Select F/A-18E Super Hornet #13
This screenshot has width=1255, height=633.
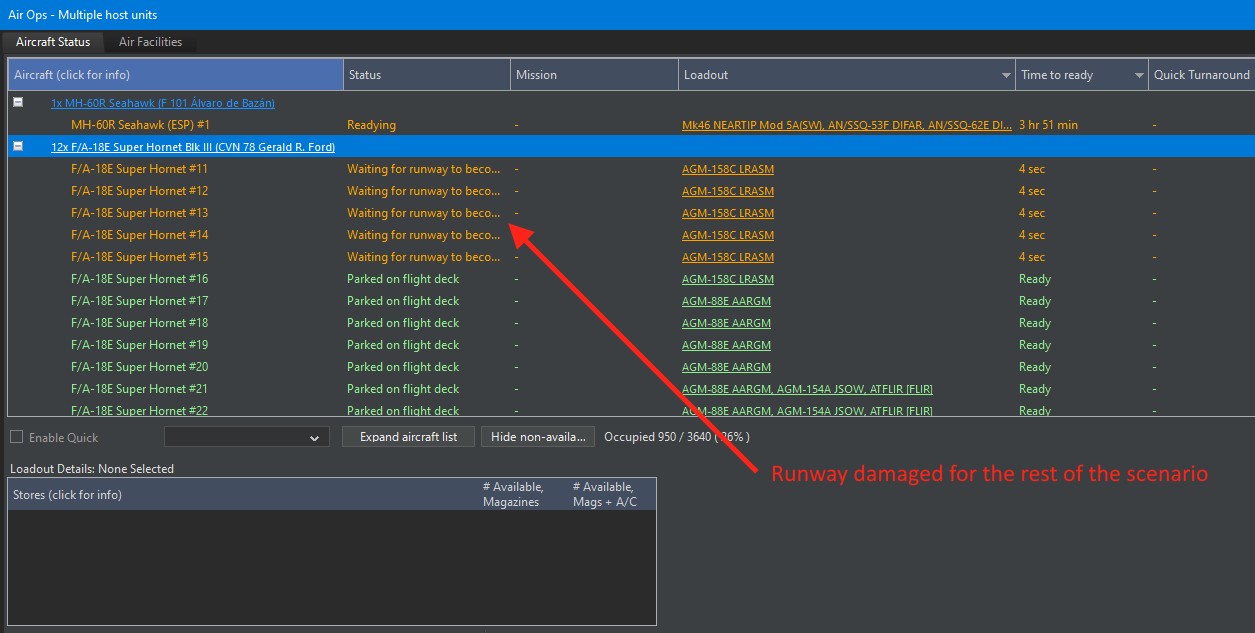click(139, 213)
